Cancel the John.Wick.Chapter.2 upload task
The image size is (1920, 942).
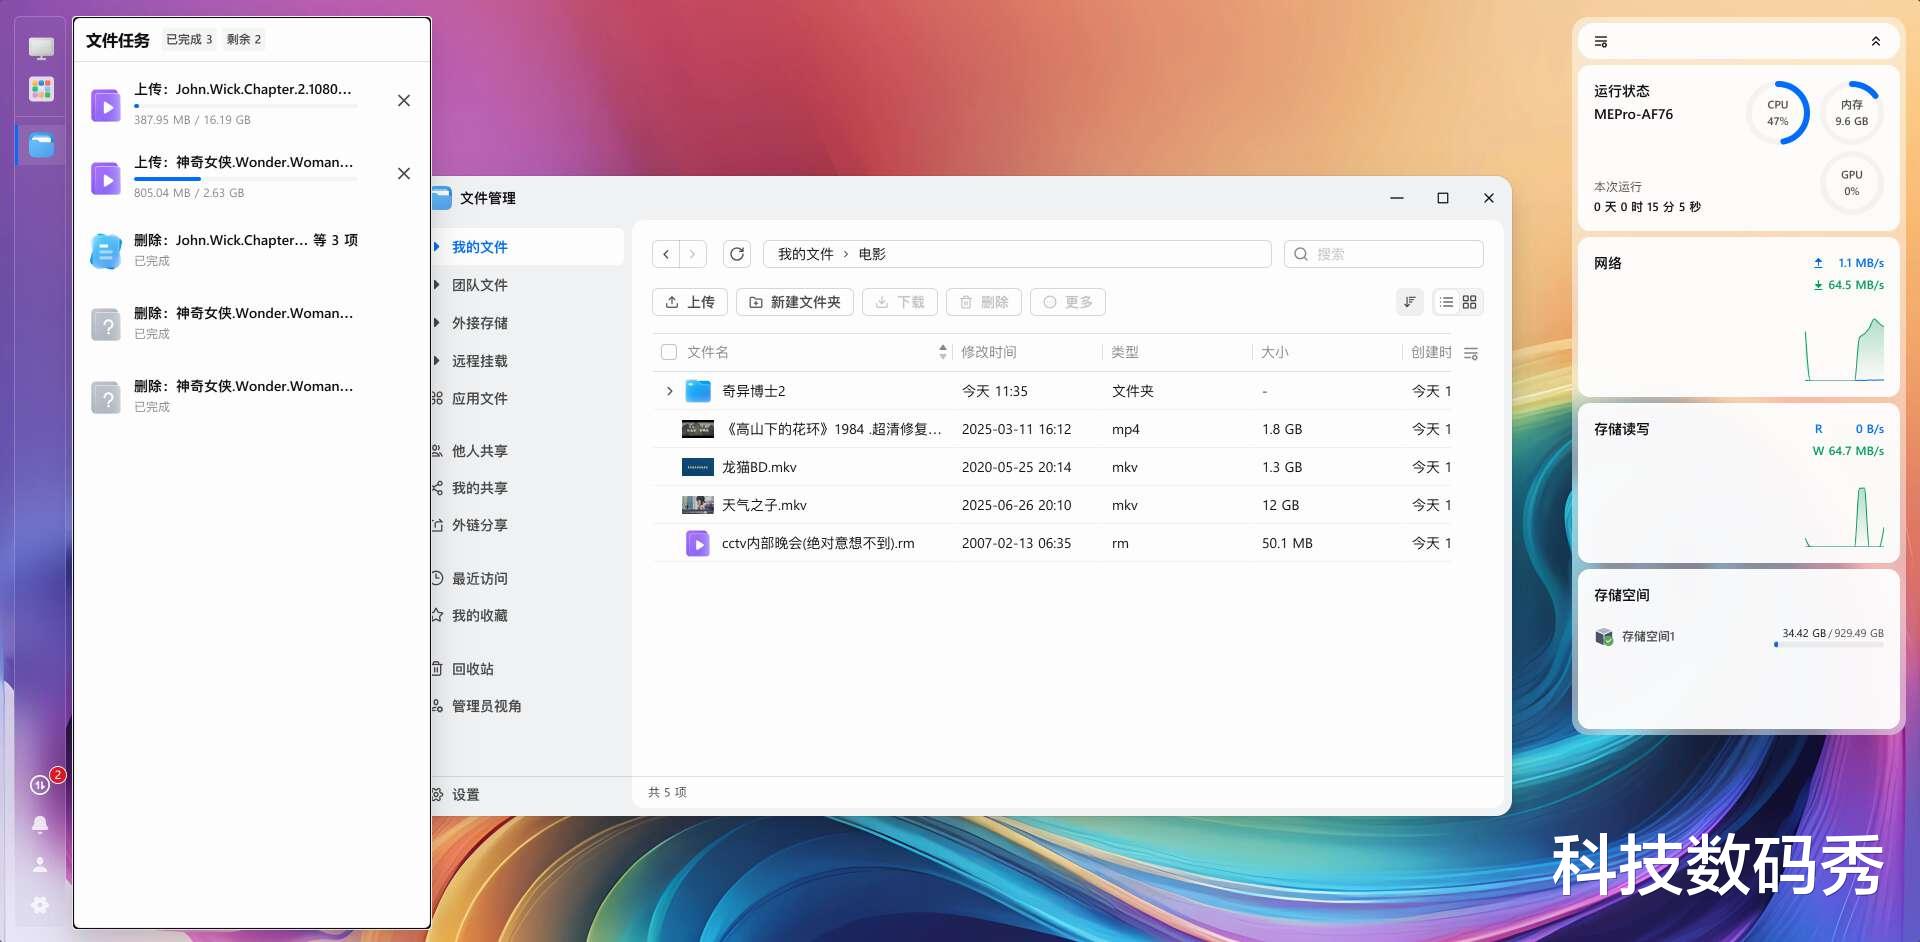[x=404, y=101]
